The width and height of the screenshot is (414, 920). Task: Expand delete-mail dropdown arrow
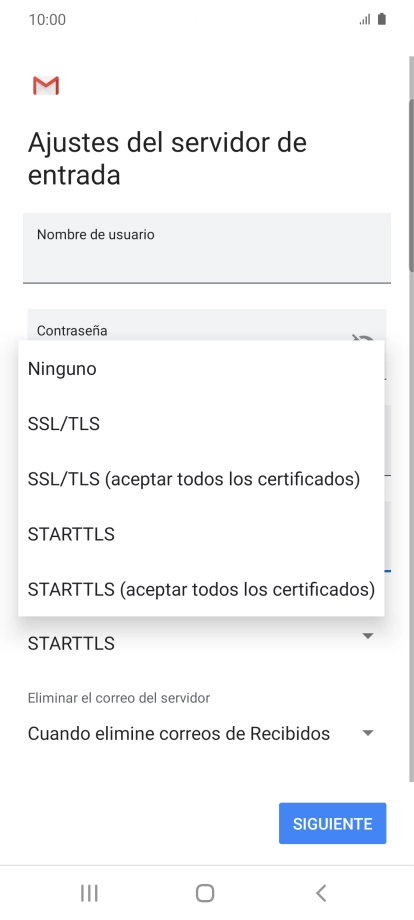point(368,733)
